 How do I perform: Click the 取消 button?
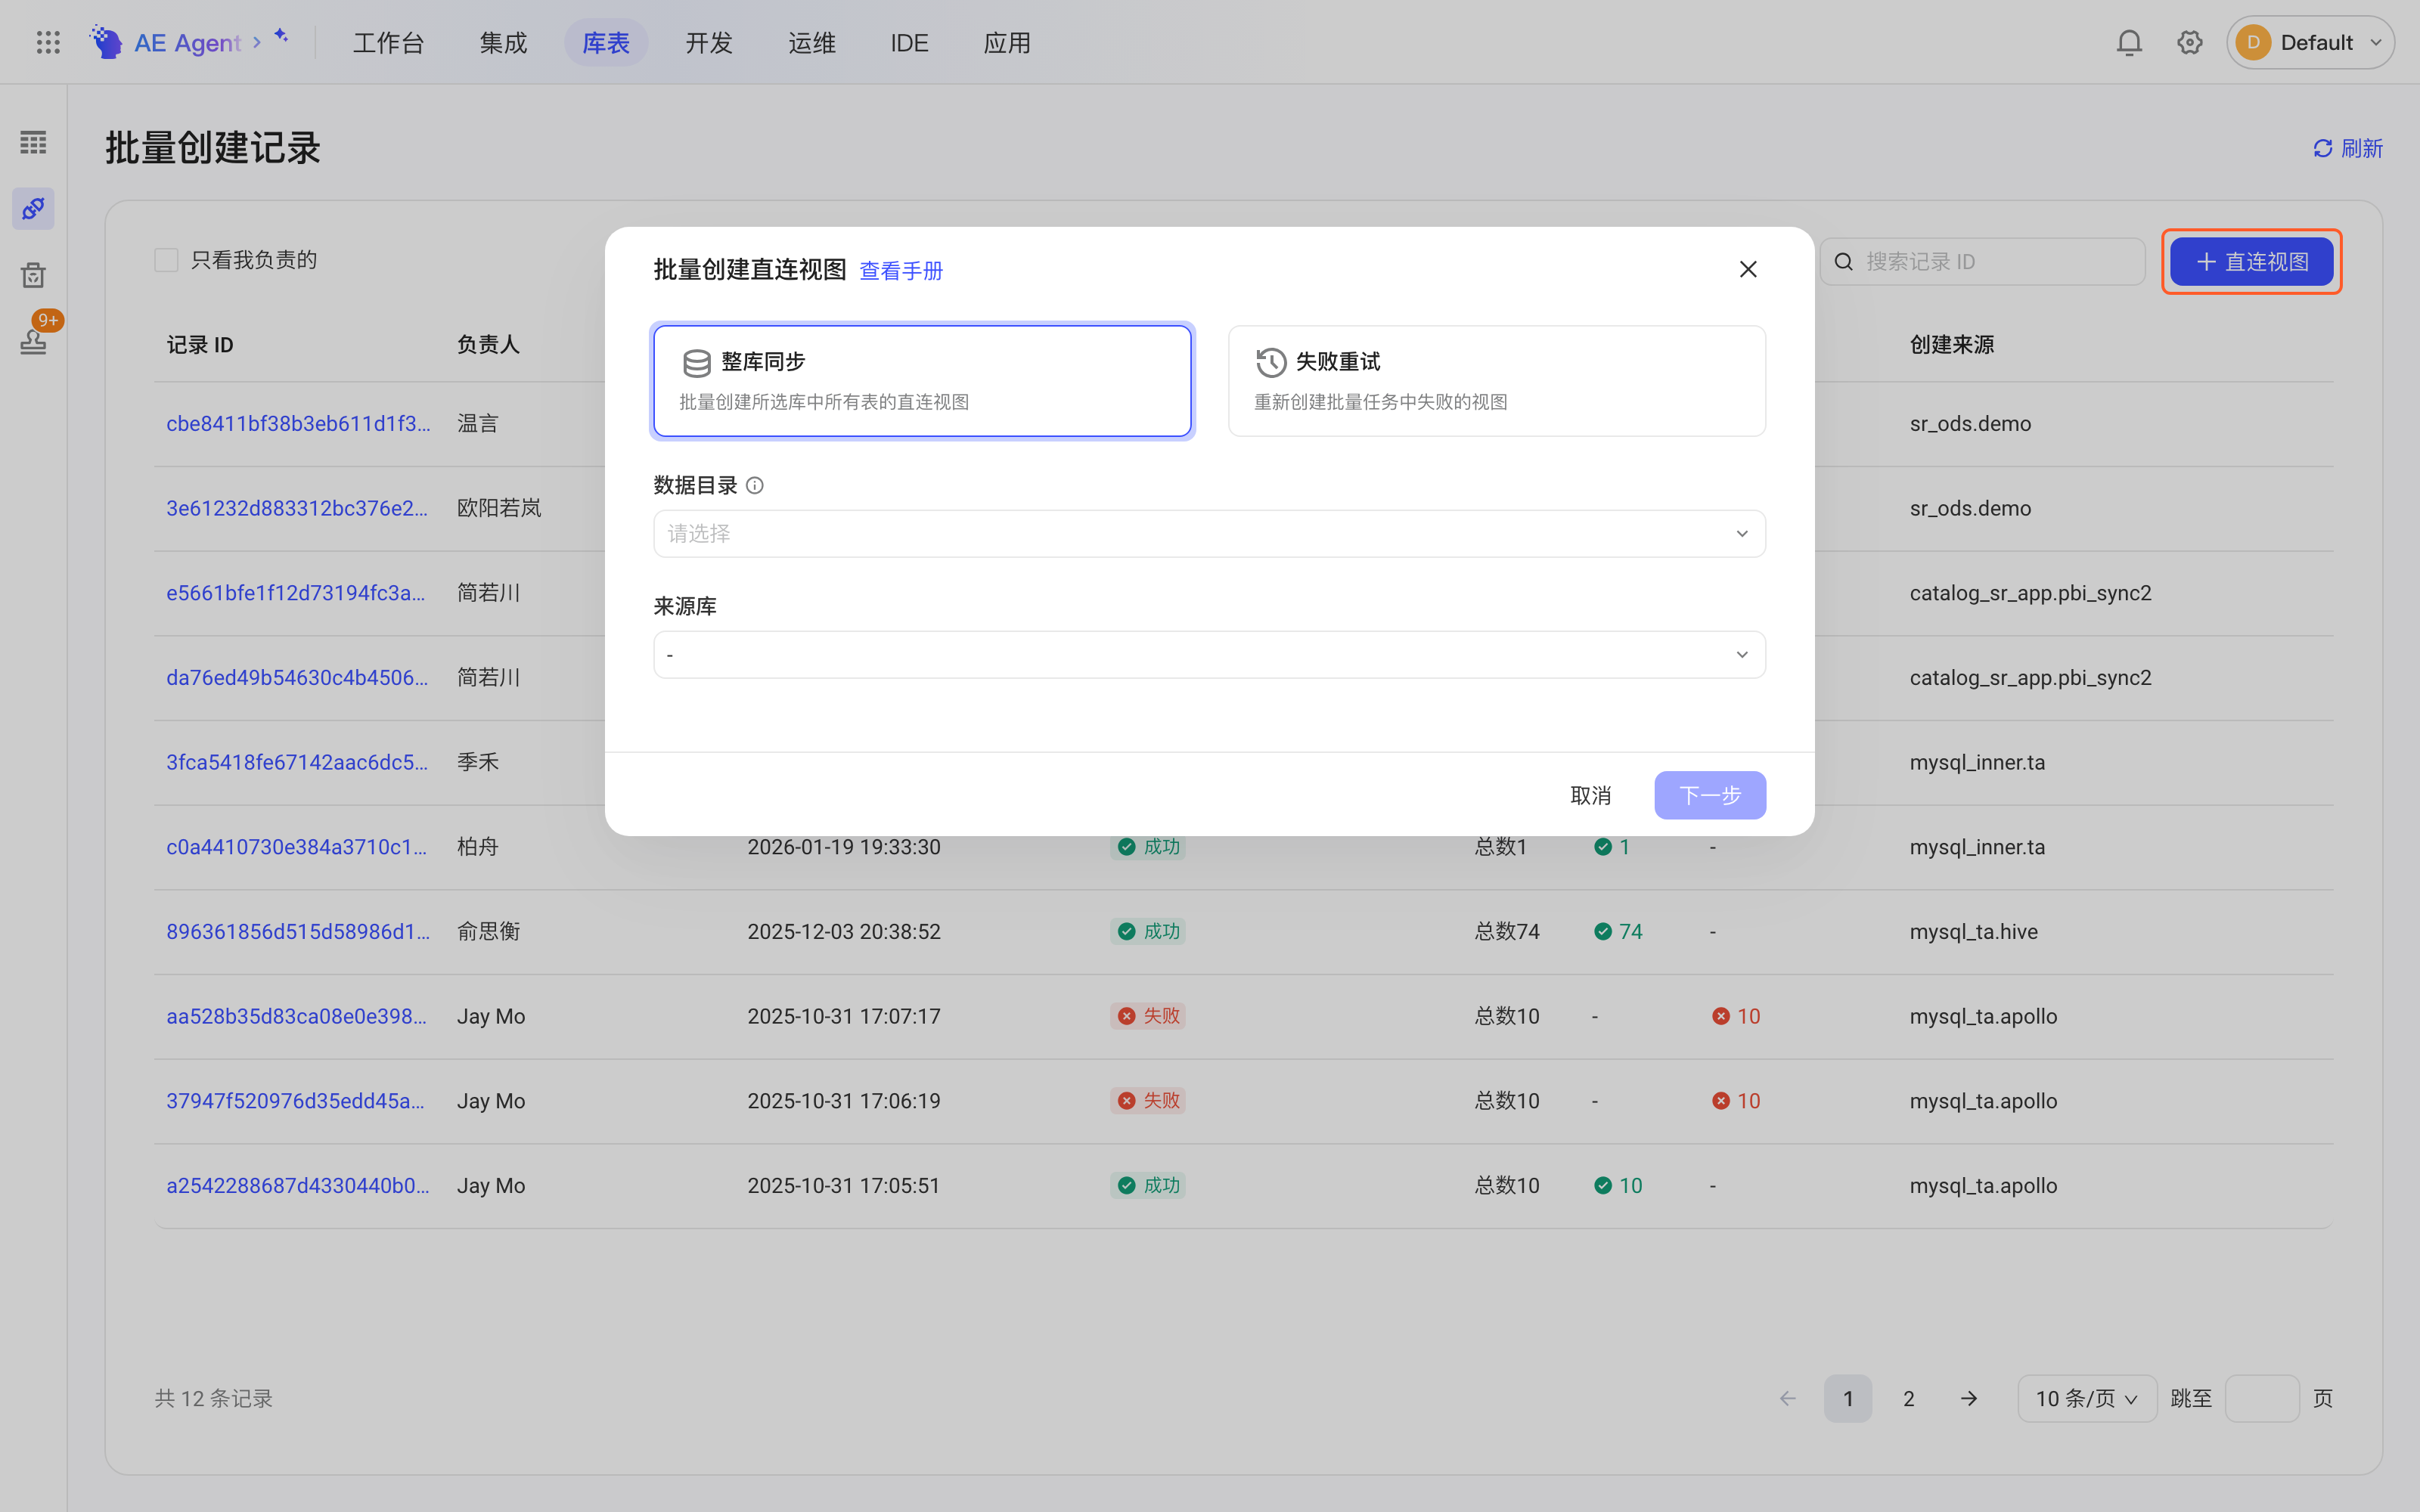pos(1590,795)
